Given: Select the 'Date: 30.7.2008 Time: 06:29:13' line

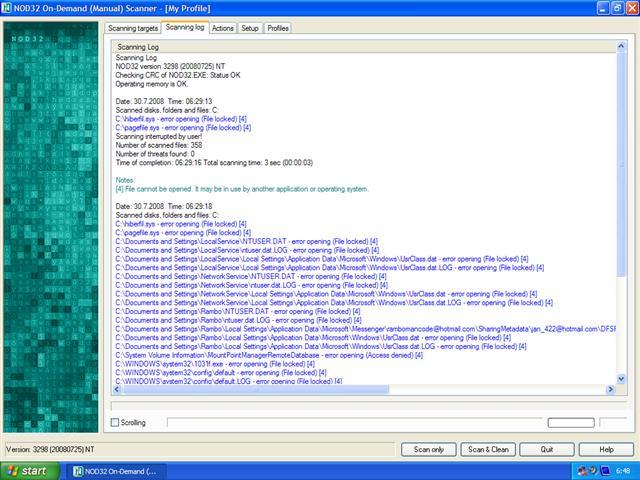Looking at the screenshot, I should [x=164, y=101].
